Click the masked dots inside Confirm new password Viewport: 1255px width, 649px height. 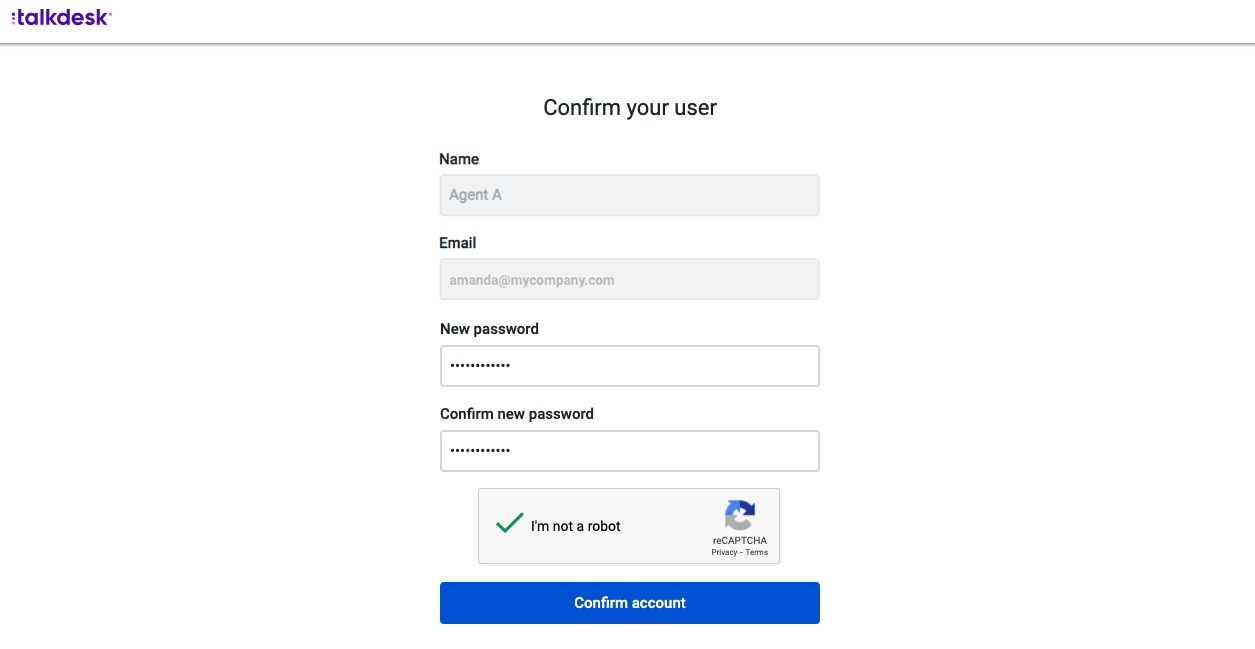coord(480,451)
